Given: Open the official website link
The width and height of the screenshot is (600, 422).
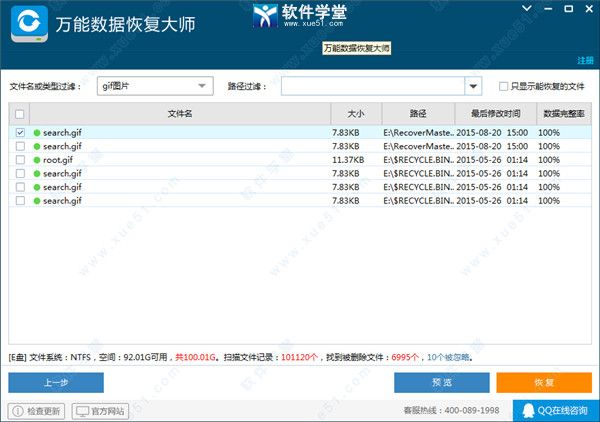Looking at the screenshot, I should click(x=101, y=411).
